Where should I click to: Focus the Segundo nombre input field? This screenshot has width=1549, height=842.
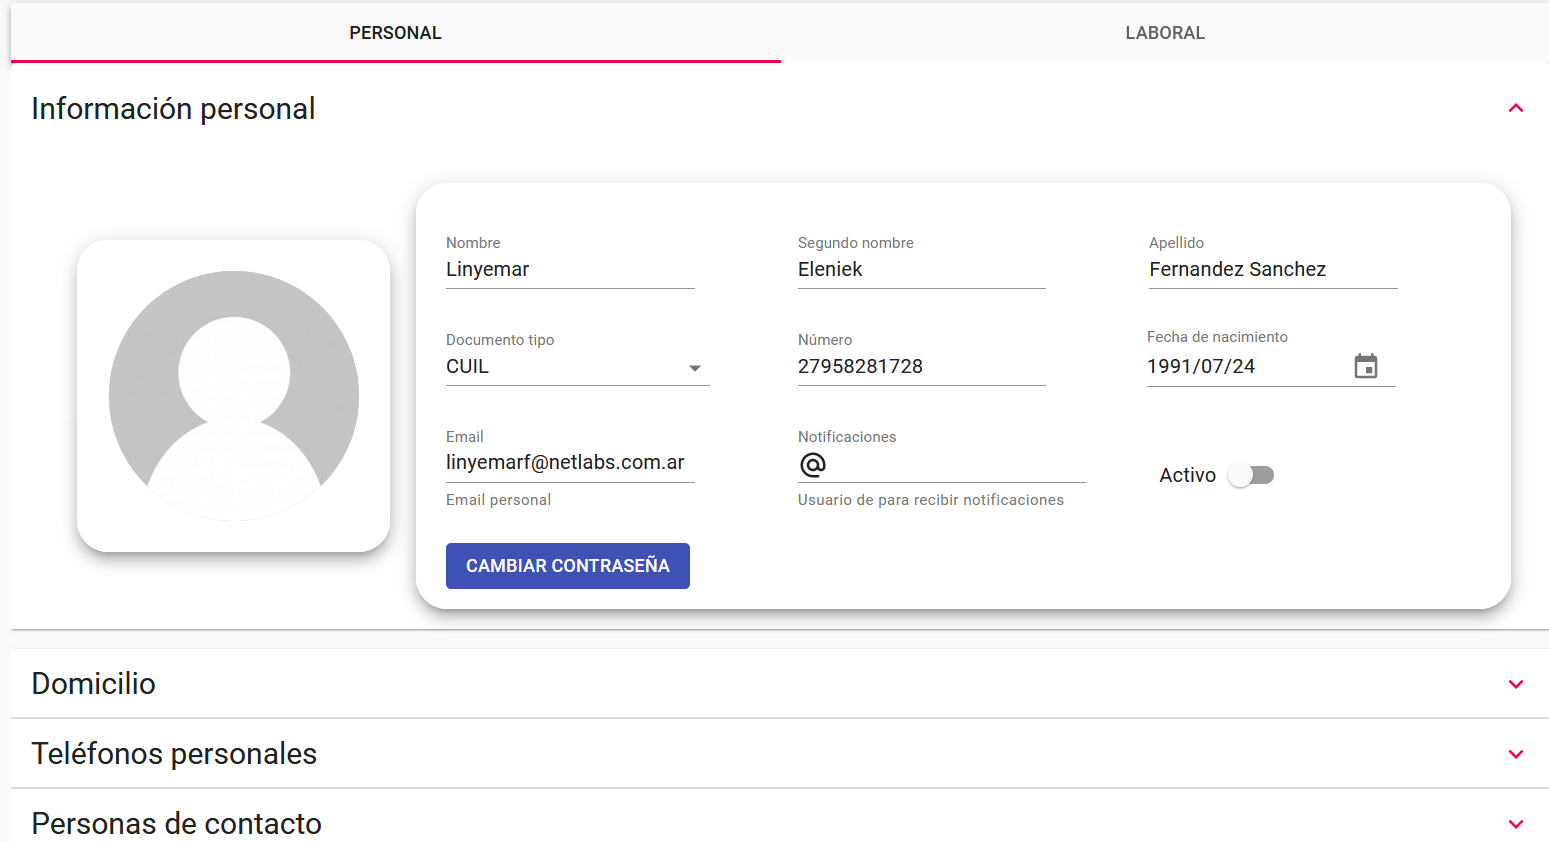921,270
